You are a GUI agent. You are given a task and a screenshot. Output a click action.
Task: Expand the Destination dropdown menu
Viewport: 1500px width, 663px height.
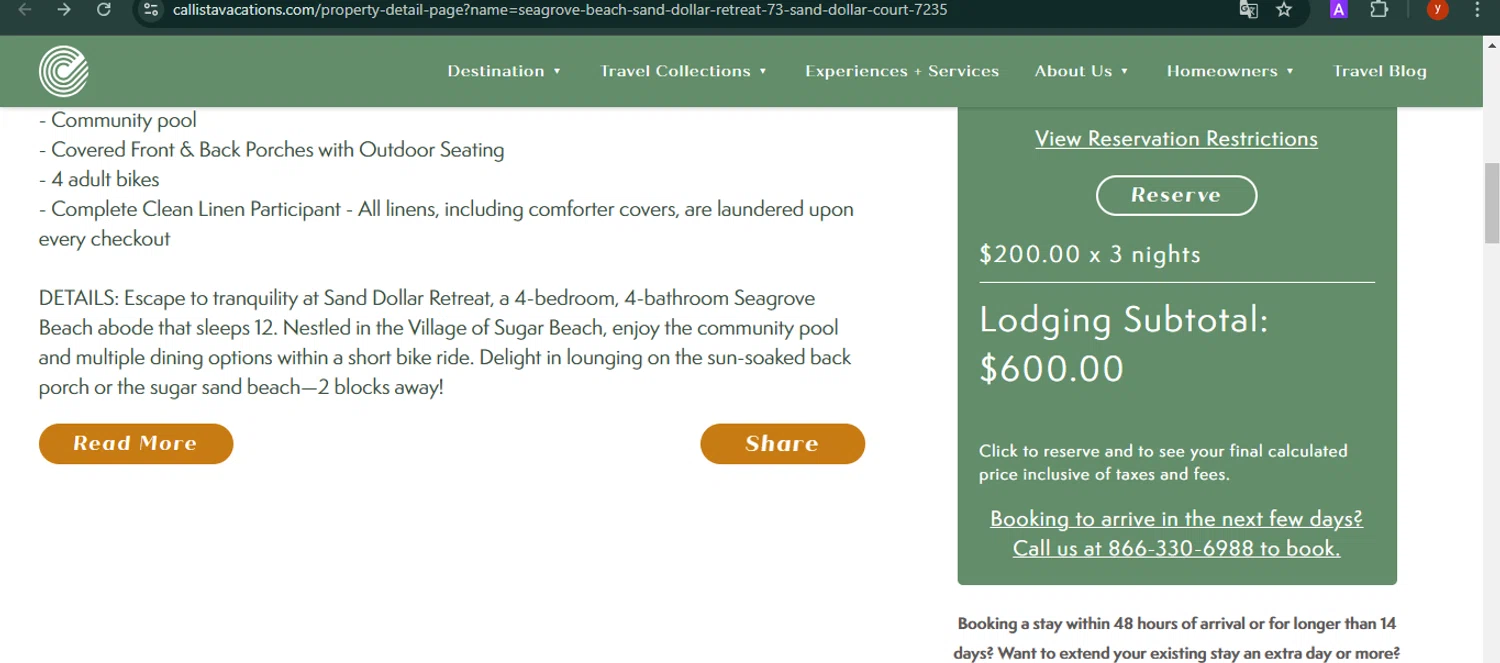tap(504, 71)
